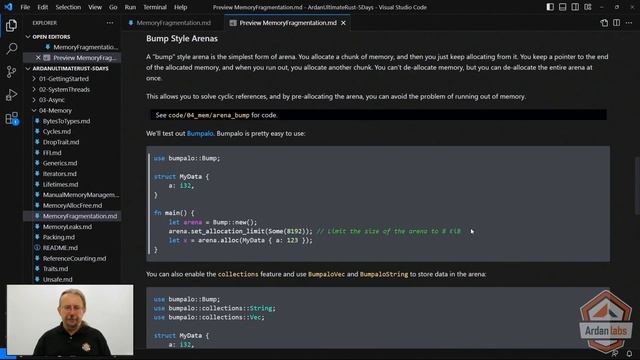Click the inline code collections
Screen dimensions: 640x360
pyautogui.click(x=238, y=274)
